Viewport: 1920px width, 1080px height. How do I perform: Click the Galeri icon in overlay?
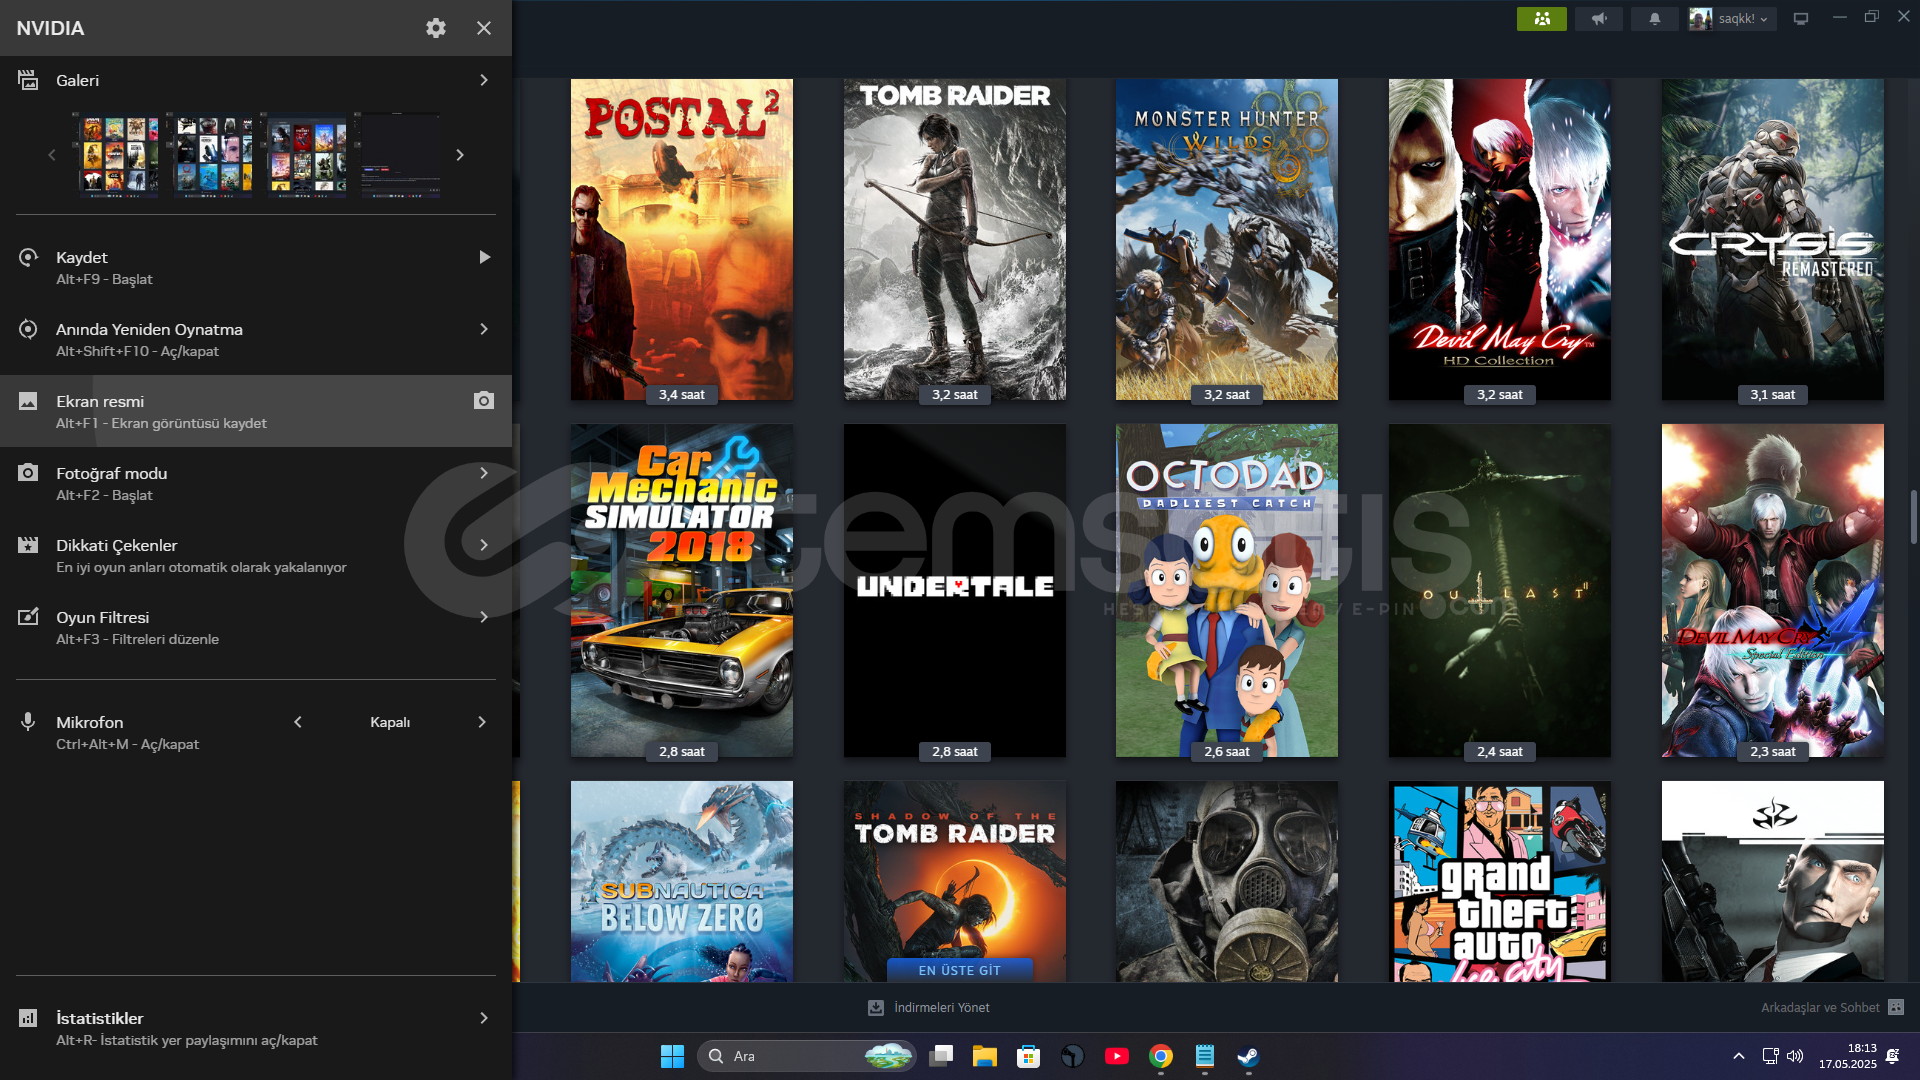(28, 80)
